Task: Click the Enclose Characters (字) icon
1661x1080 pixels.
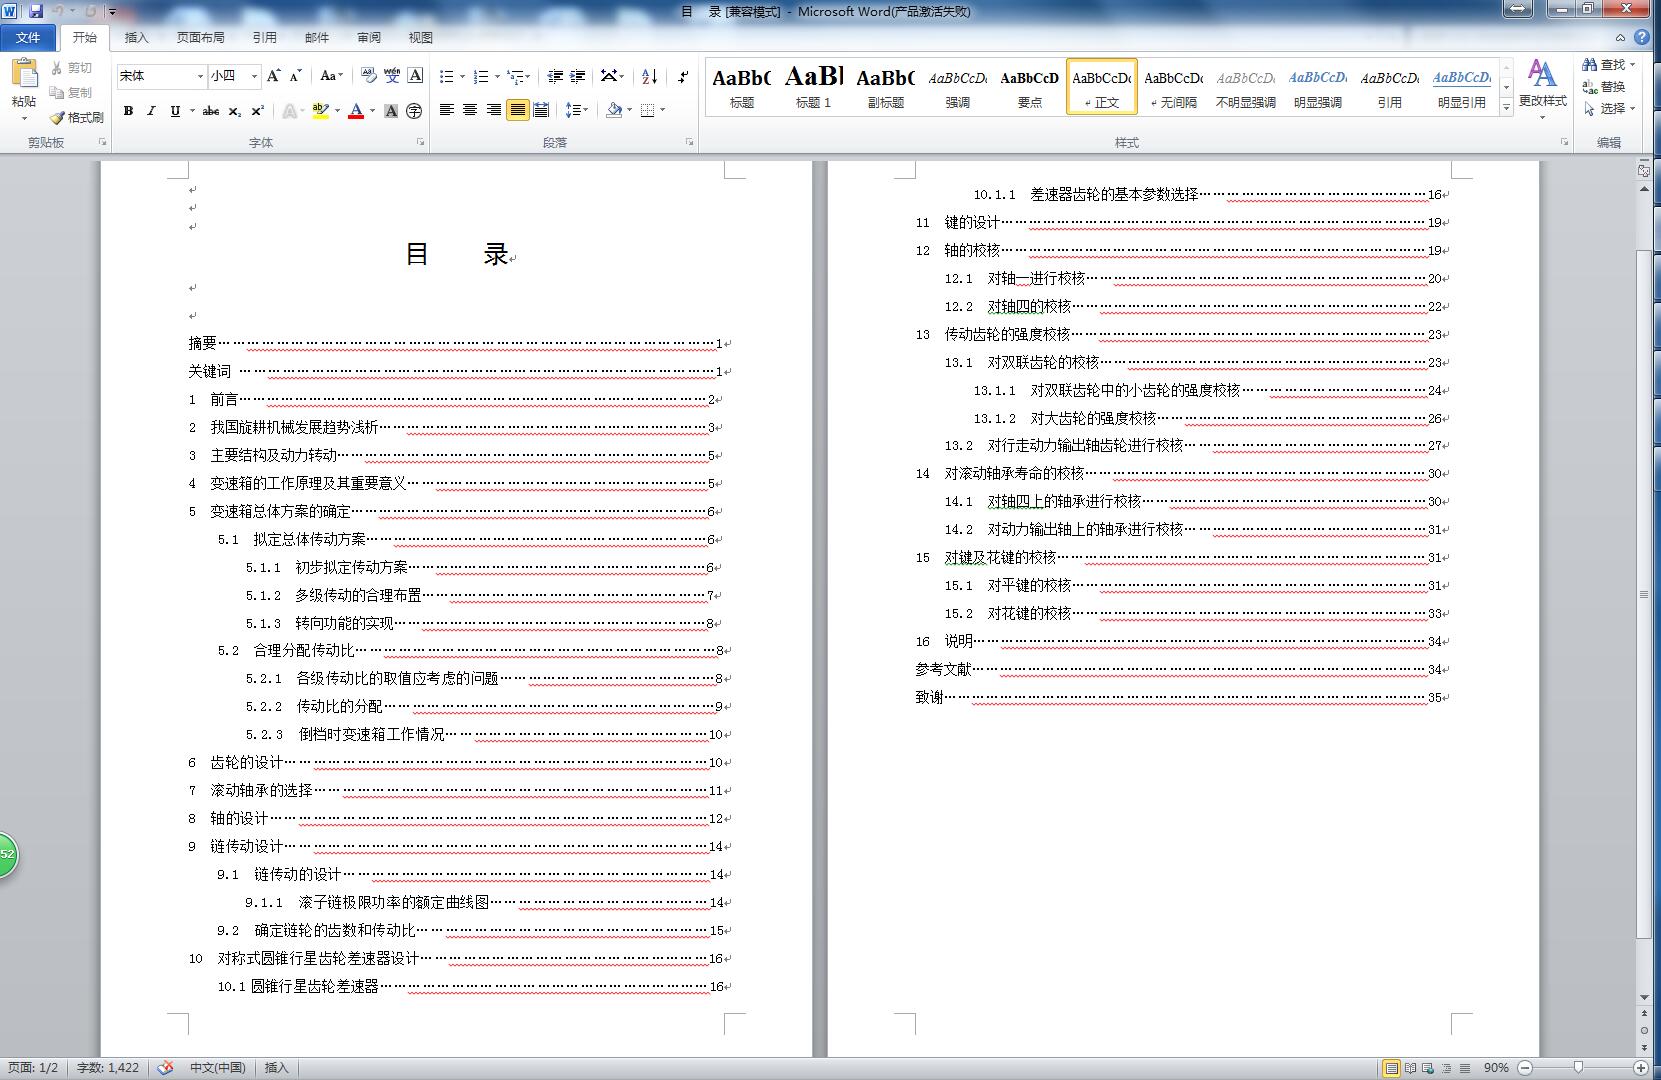Action: pyautogui.click(x=414, y=111)
